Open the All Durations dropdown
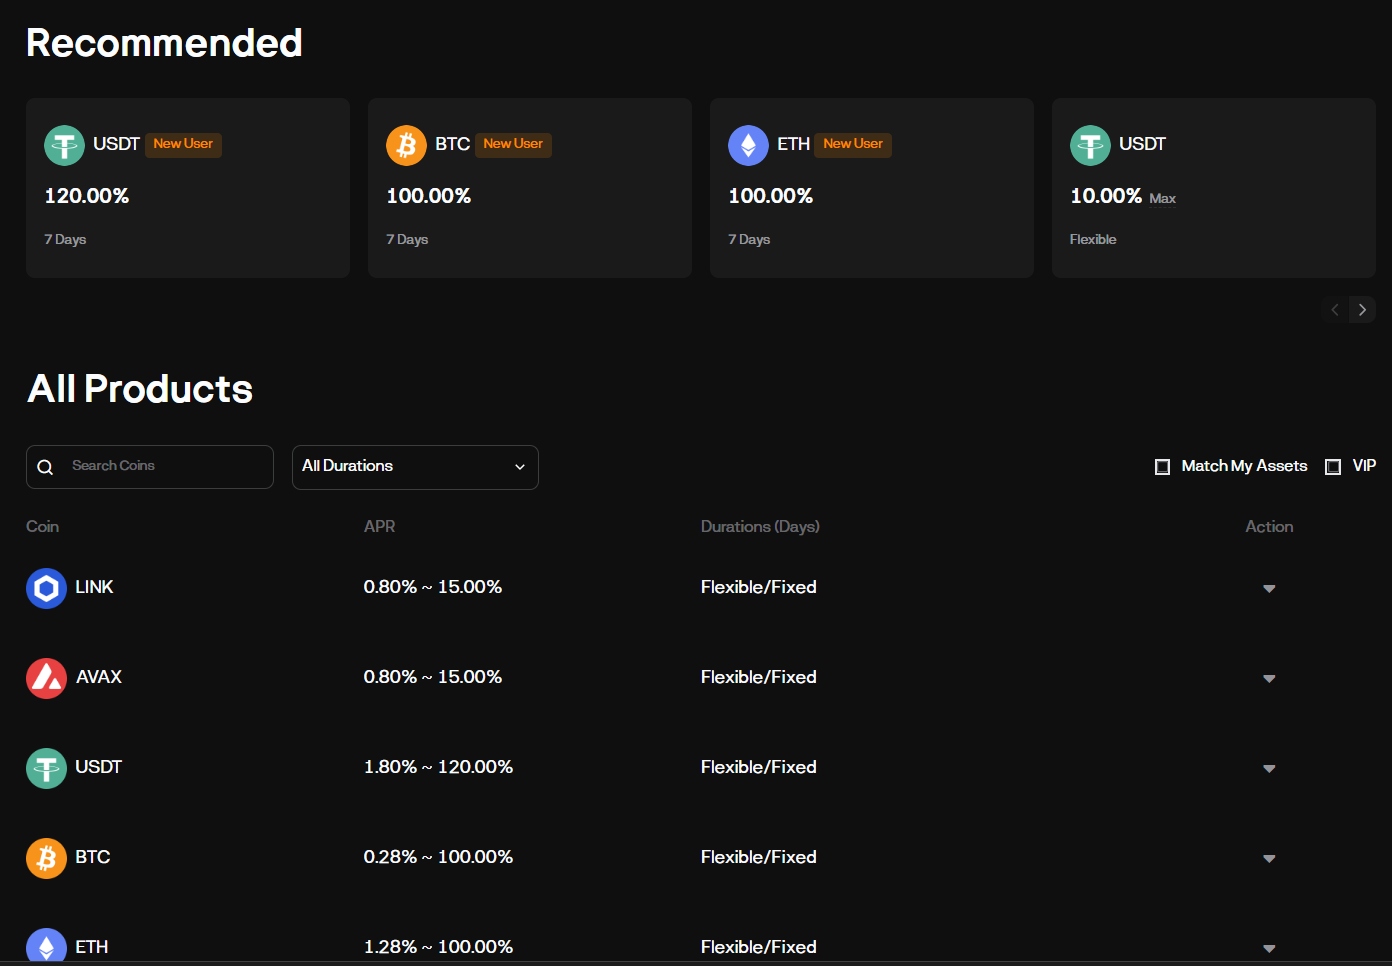 coord(415,467)
